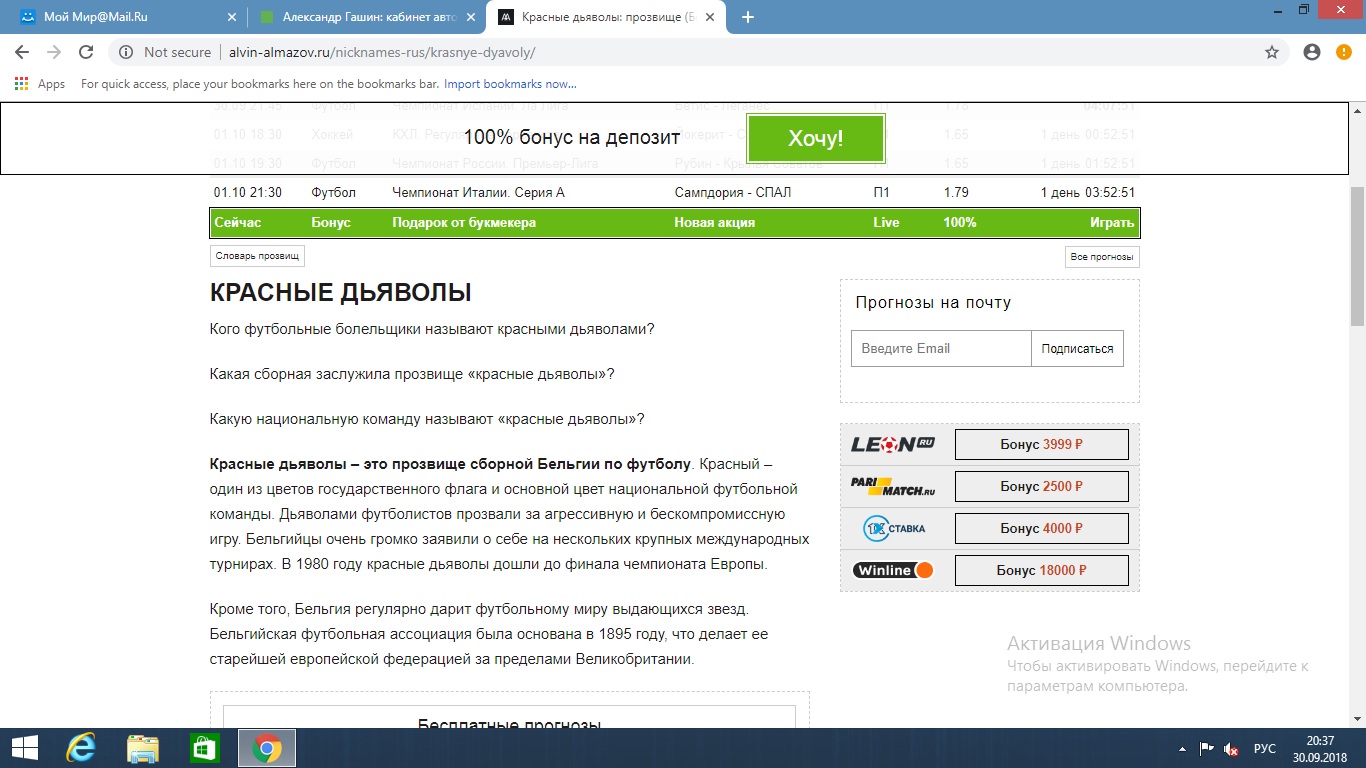Claim the Бонус 18000 ₽ offer
Image resolution: width=1366 pixels, height=768 pixels.
1042,570
